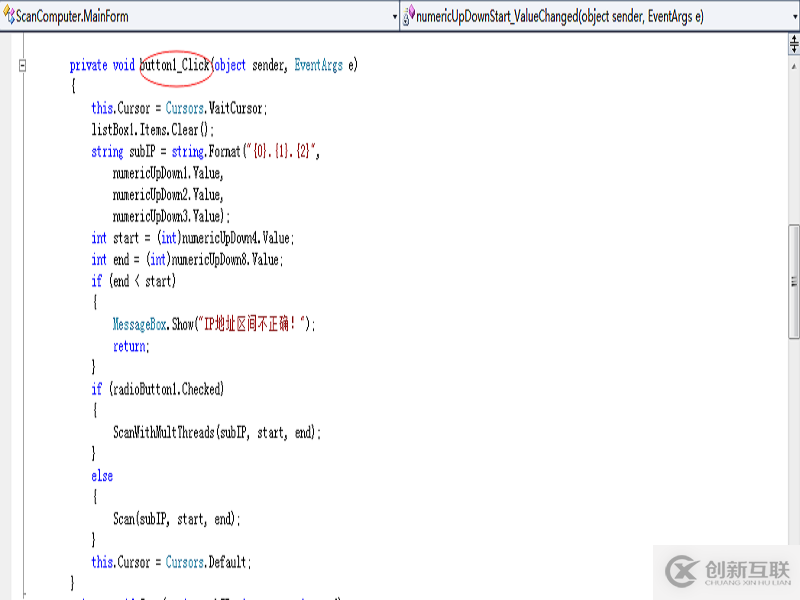This screenshot has width=800, height=600.
Task: Click the 'return;' statement
Action: 131,346
